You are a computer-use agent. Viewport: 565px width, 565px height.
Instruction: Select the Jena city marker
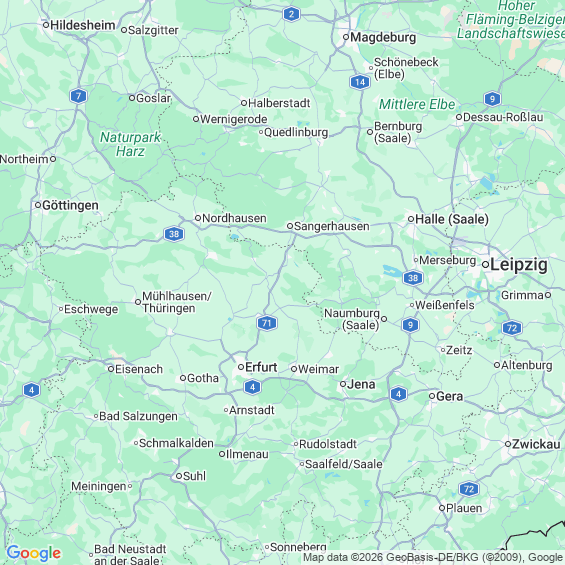point(343,384)
